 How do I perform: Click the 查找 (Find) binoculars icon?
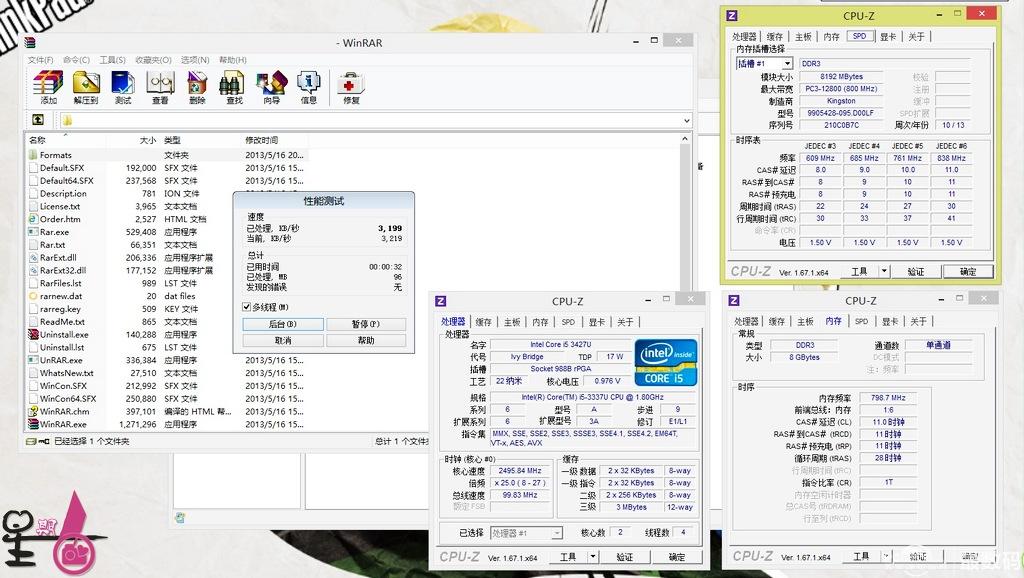234,88
